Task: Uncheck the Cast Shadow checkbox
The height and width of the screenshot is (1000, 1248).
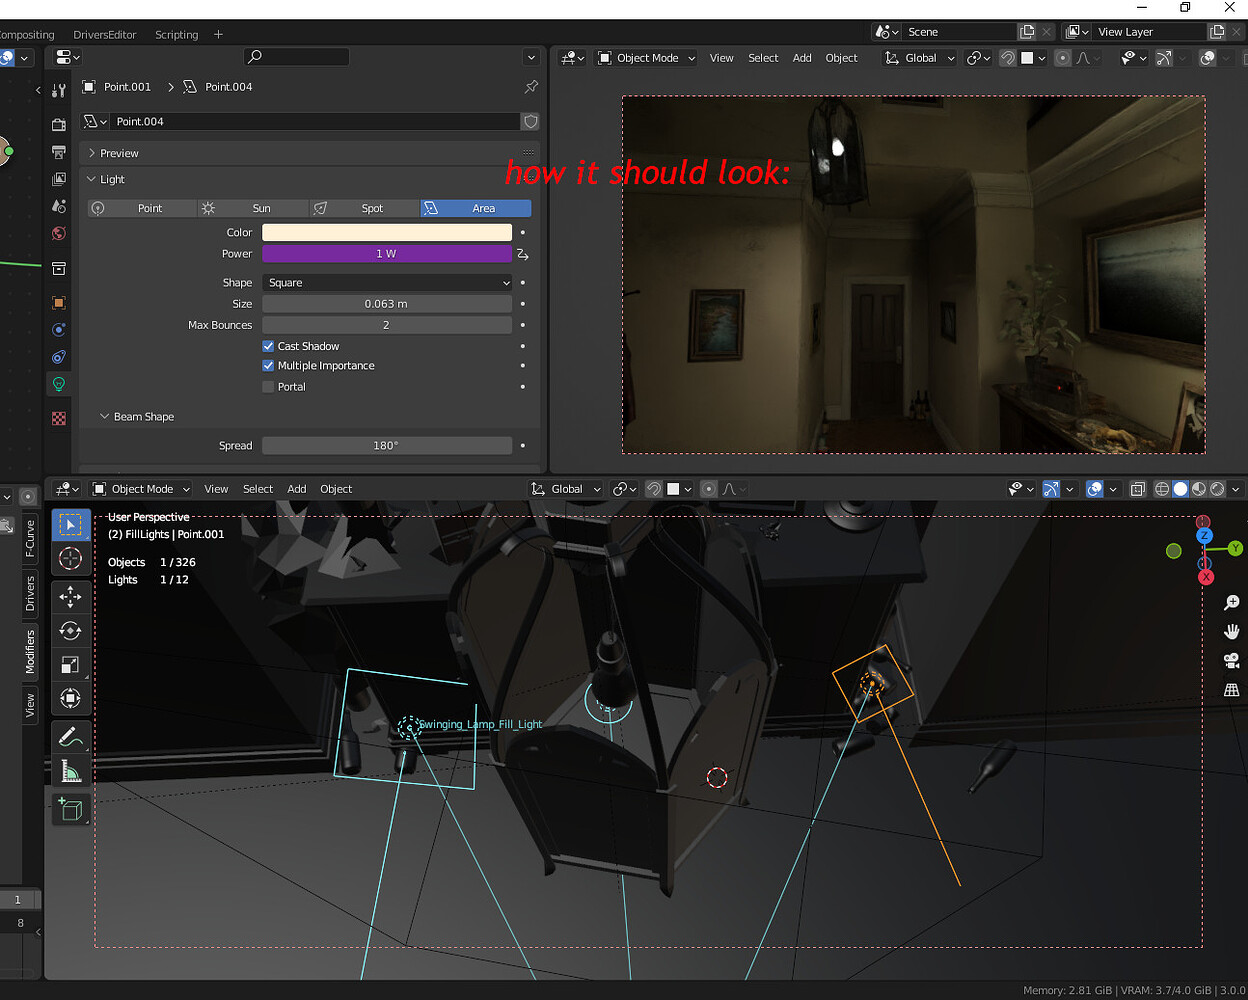Action: pos(268,346)
